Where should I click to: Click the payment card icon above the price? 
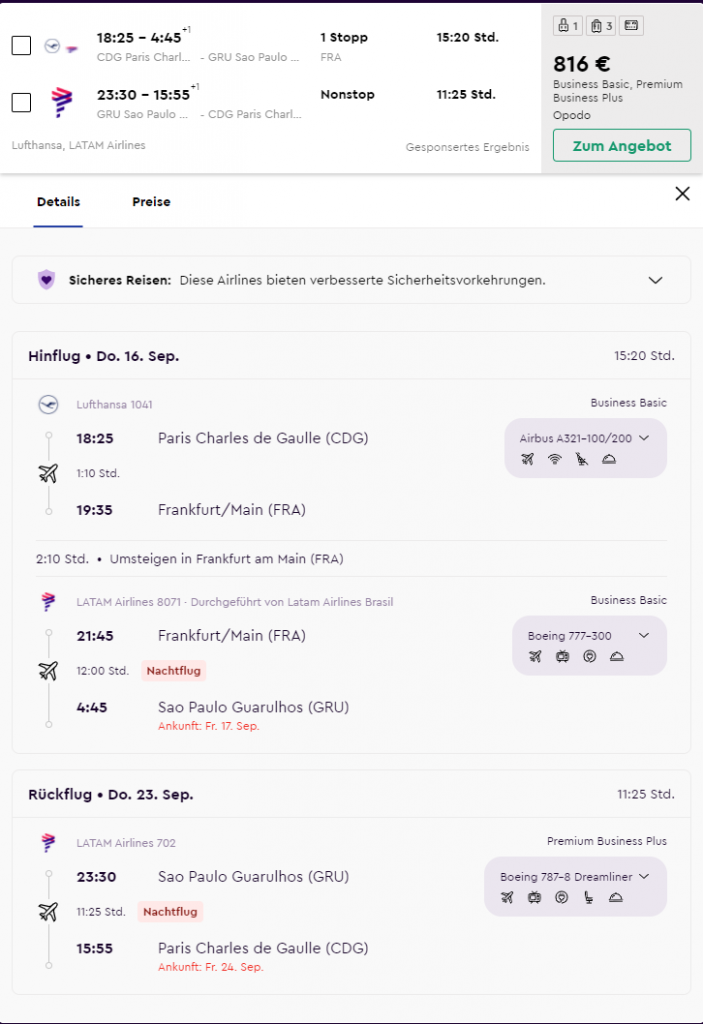point(632,25)
